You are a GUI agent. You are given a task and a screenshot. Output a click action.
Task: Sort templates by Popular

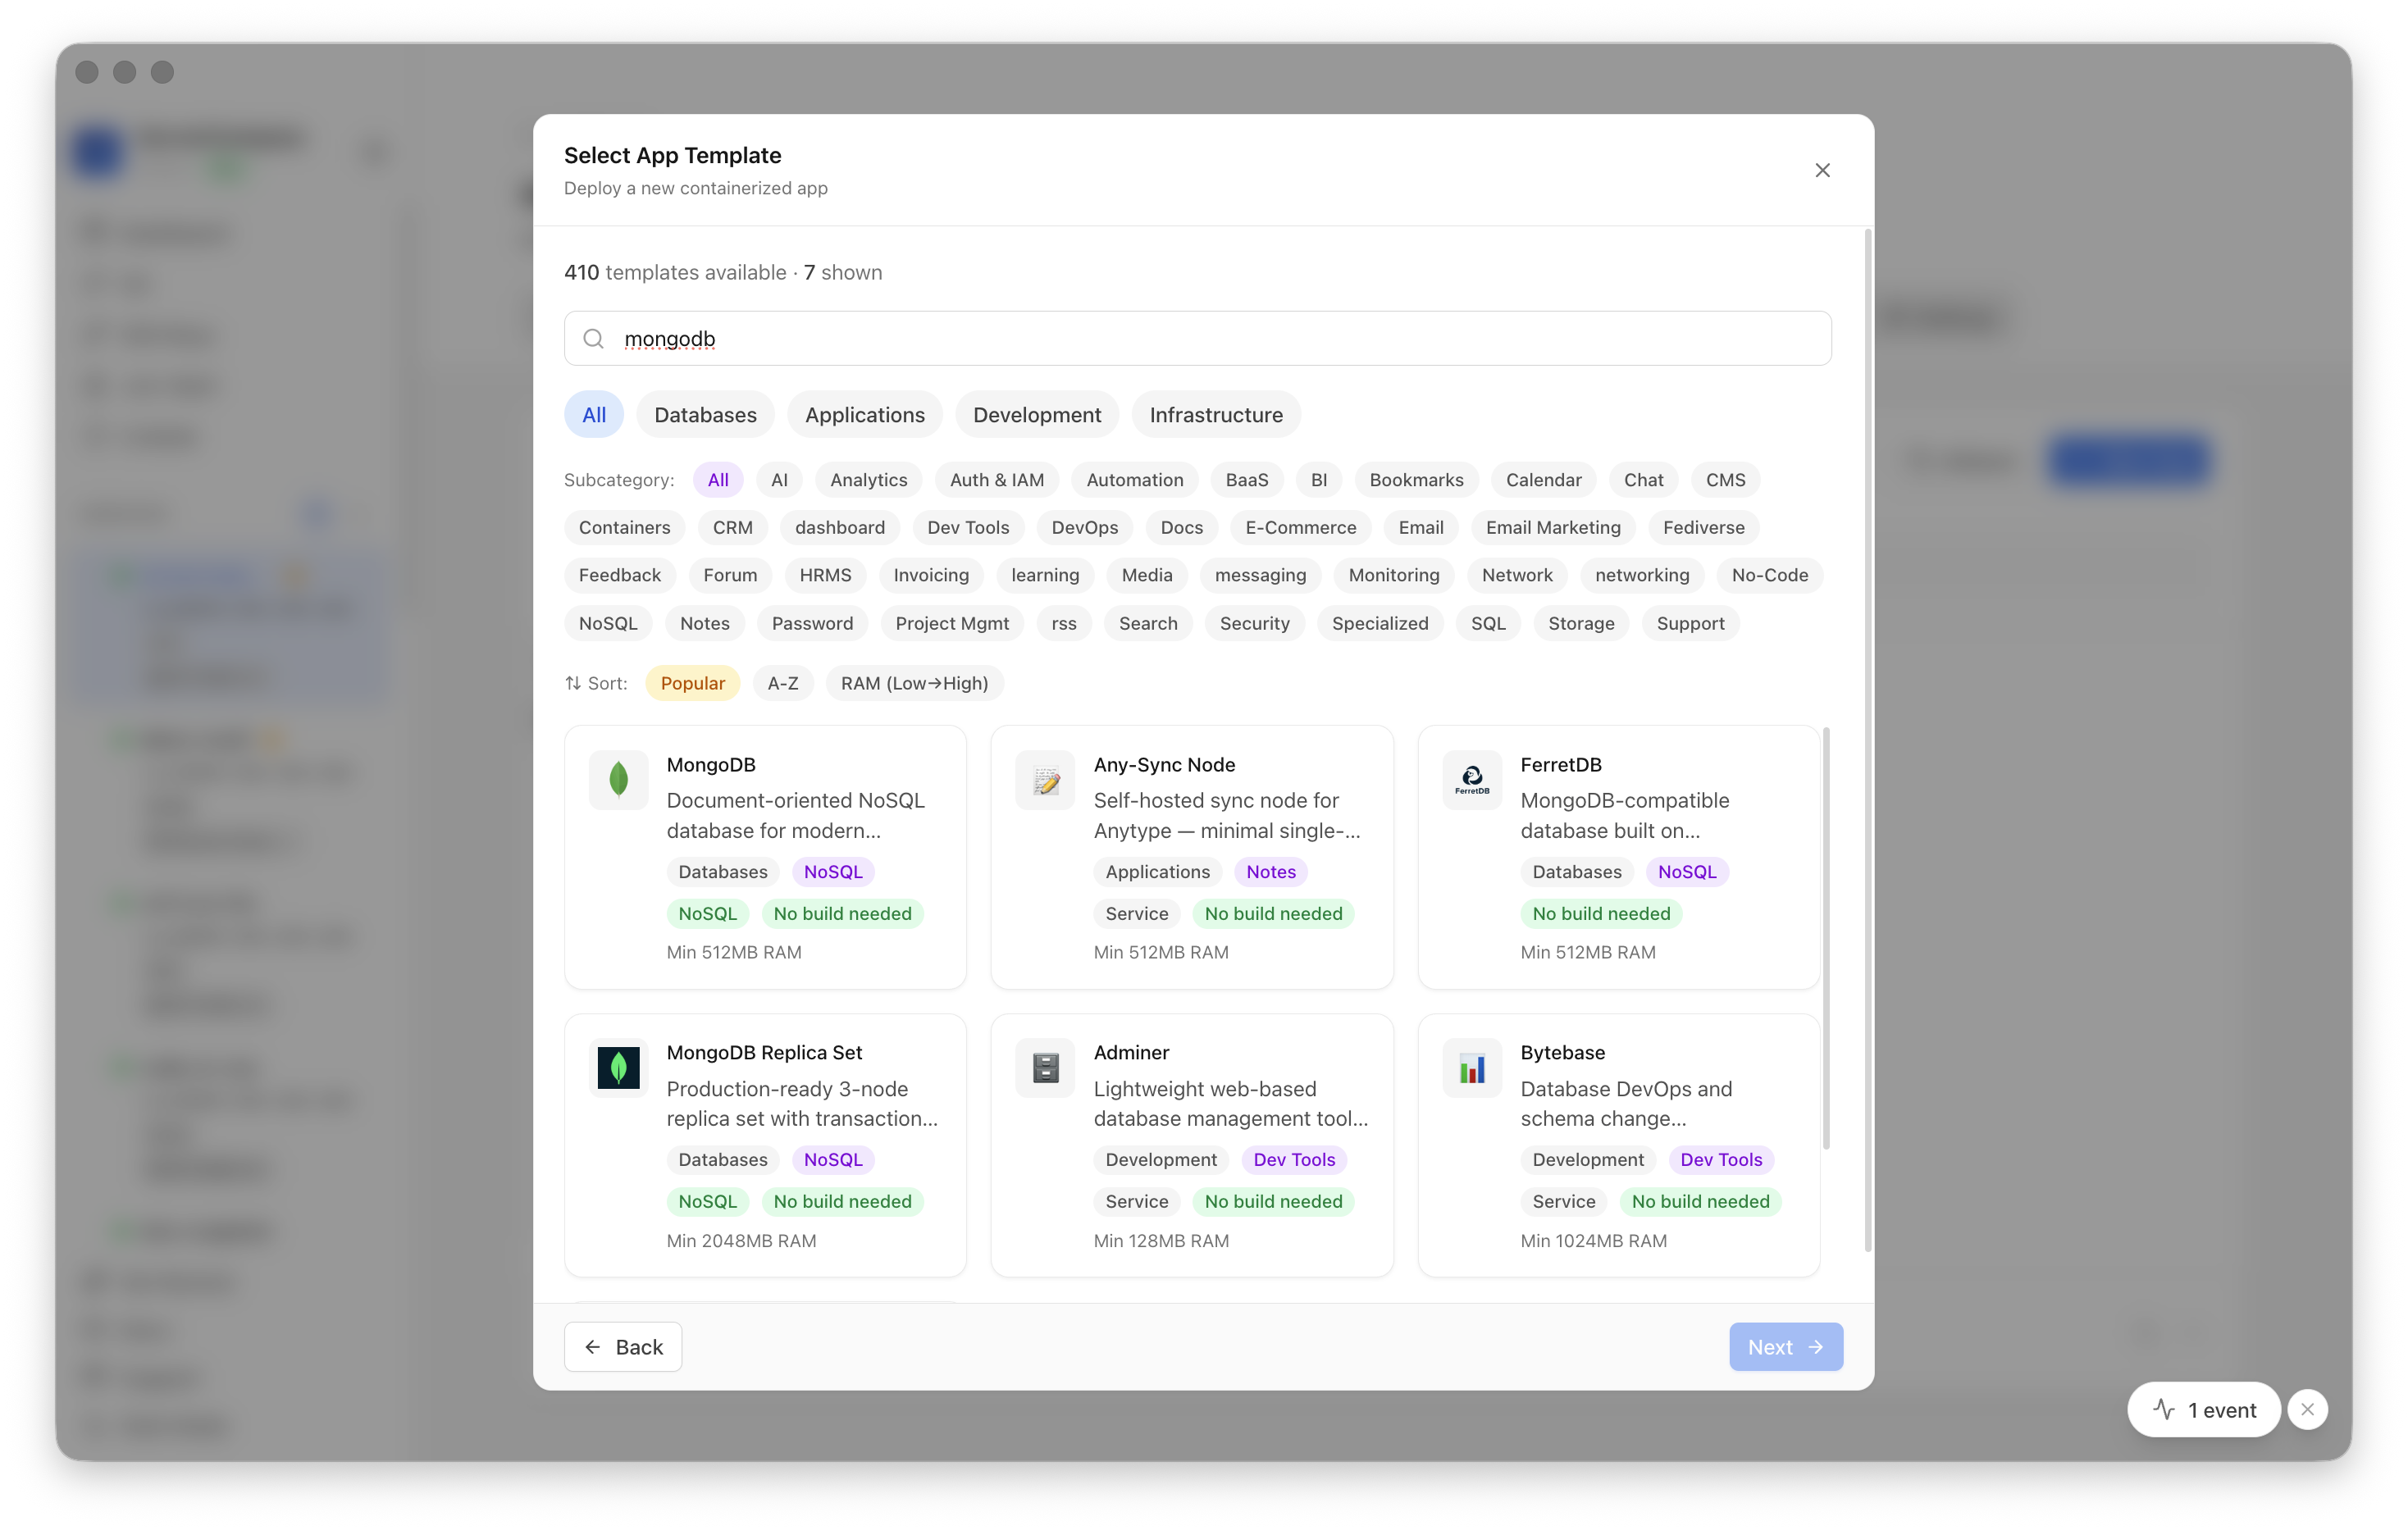[692, 683]
